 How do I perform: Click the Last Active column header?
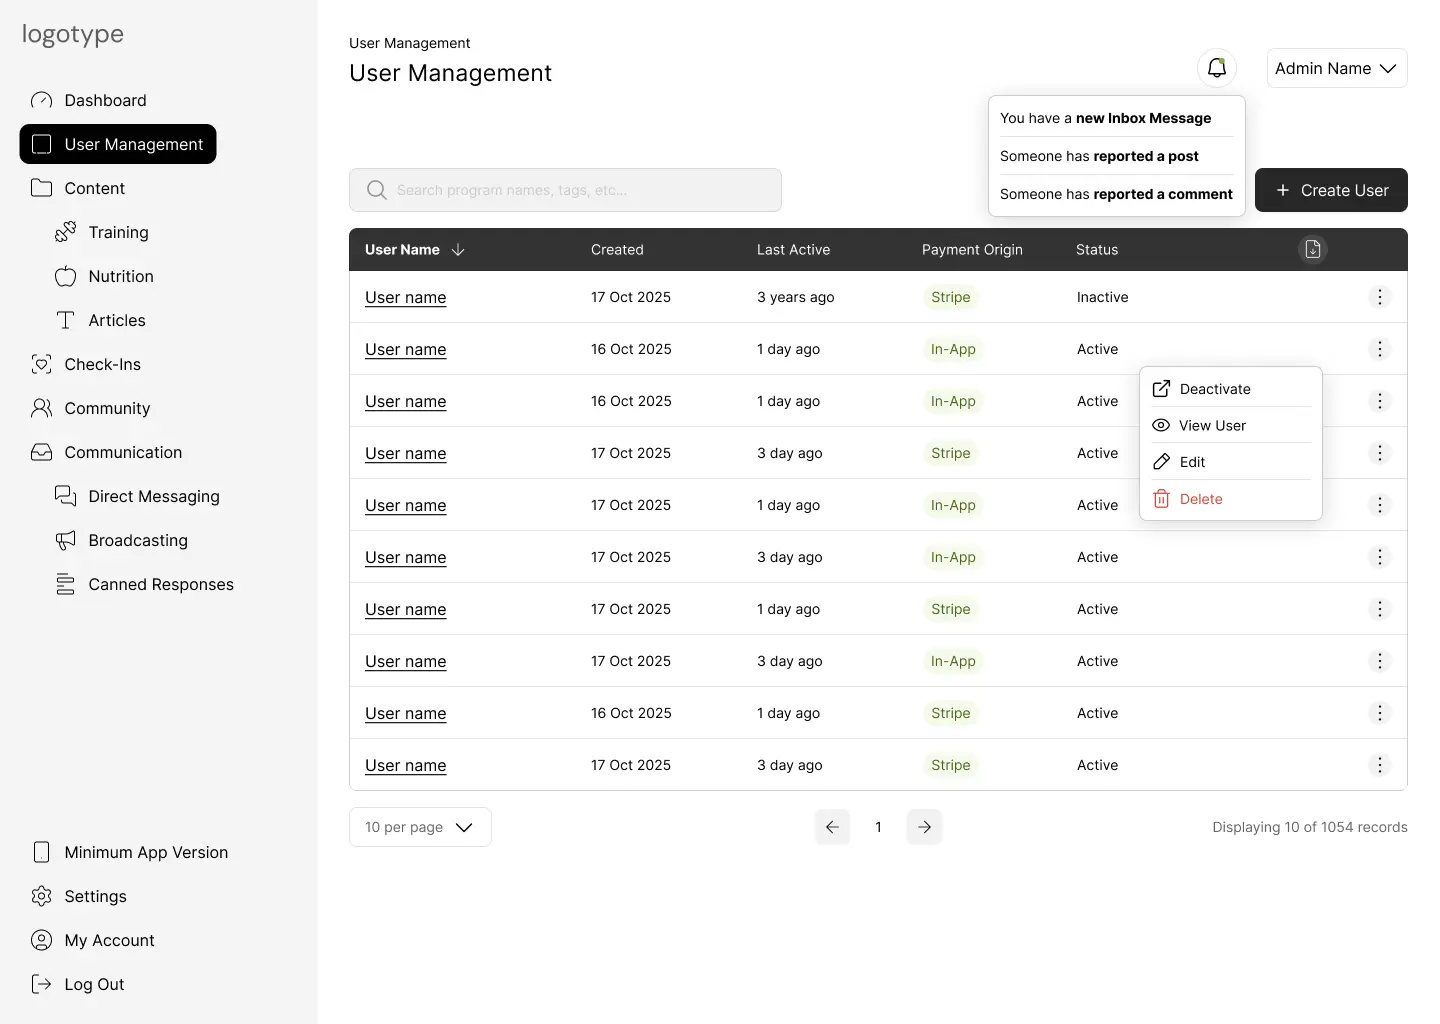[x=793, y=250]
